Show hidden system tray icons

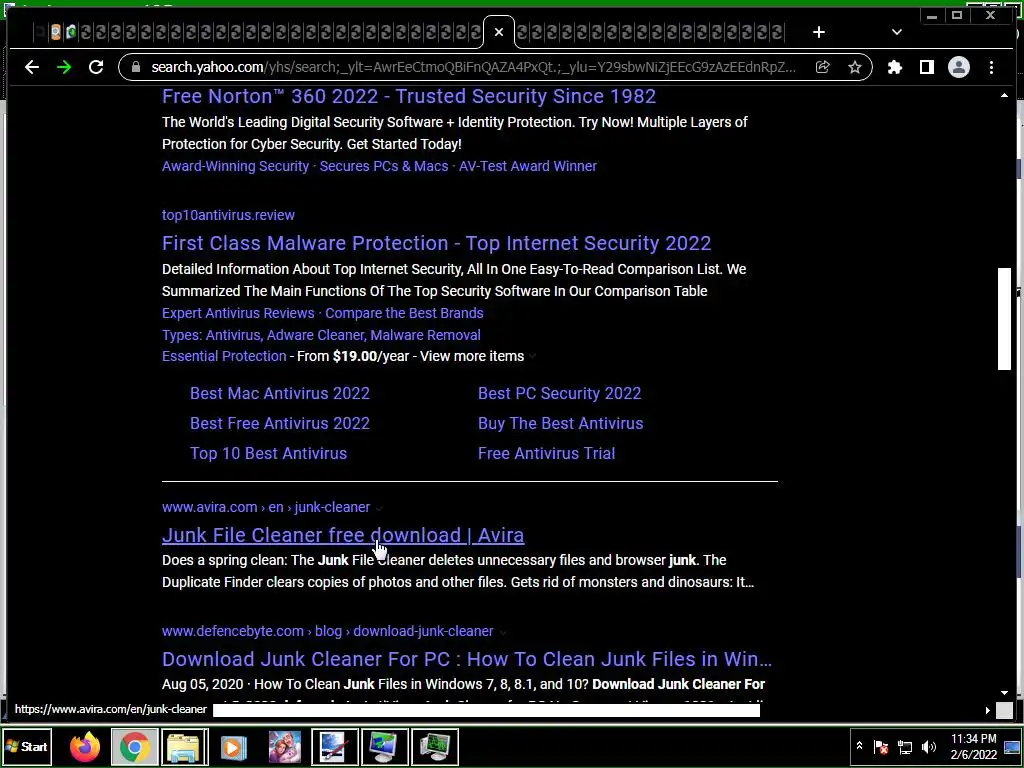coord(859,746)
